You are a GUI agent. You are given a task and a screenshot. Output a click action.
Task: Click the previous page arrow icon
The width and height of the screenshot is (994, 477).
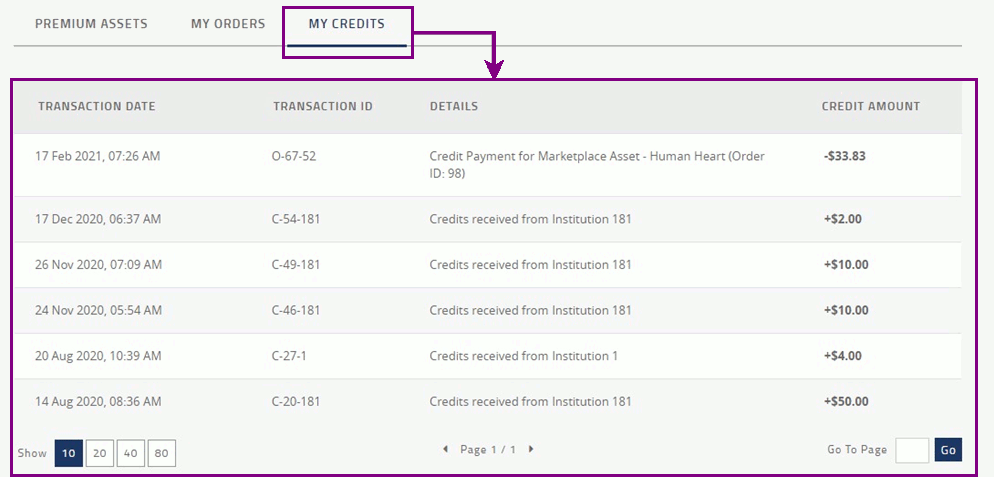click(445, 449)
